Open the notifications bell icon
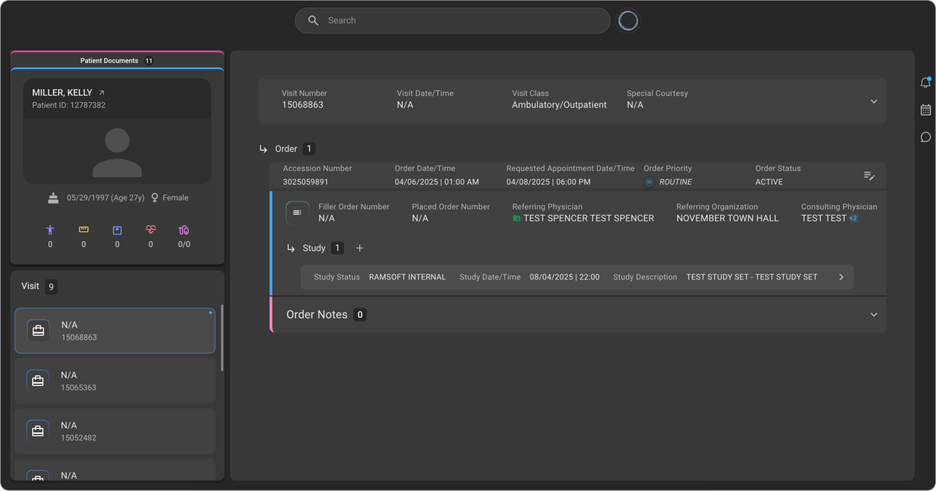Screen dimensions: 936x491 pyautogui.click(x=925, y=82)
